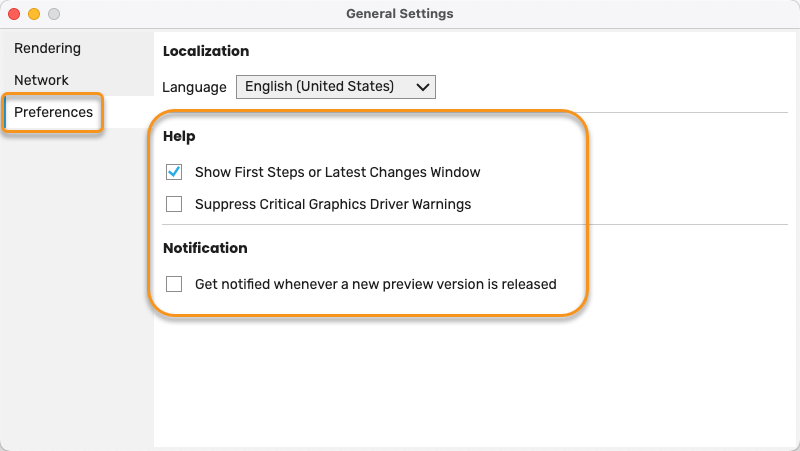Click the General Settings title bar
800x451 pixels.
400,14
